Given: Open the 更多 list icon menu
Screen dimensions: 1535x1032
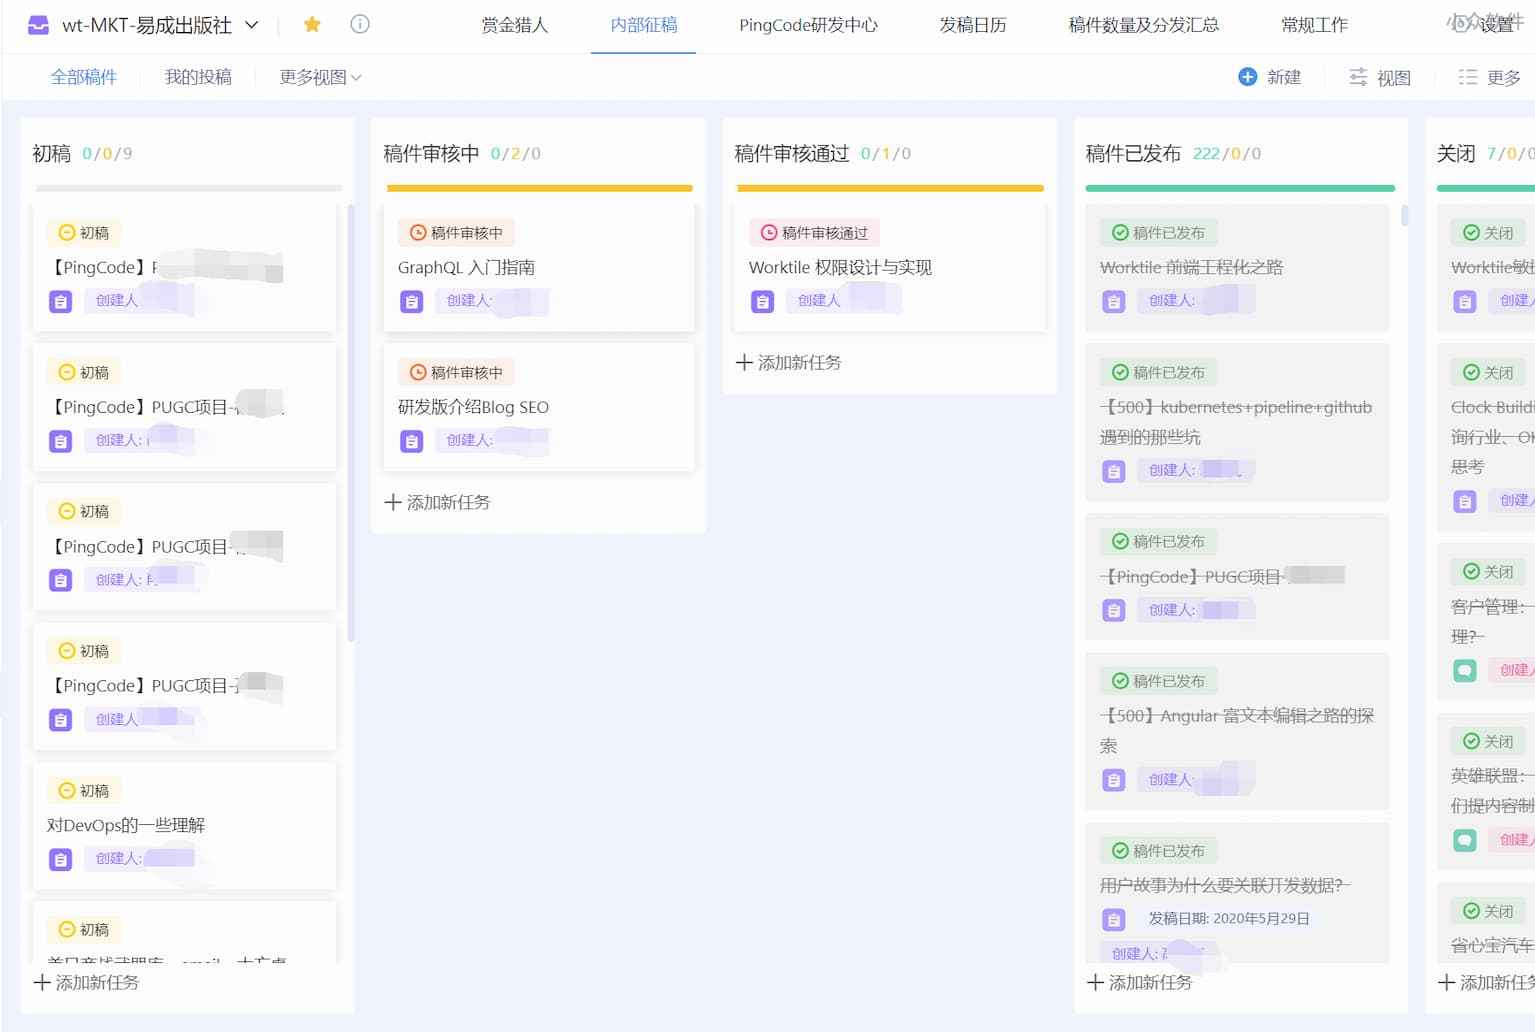Looking at the screenshot, I should (1468, 77).
